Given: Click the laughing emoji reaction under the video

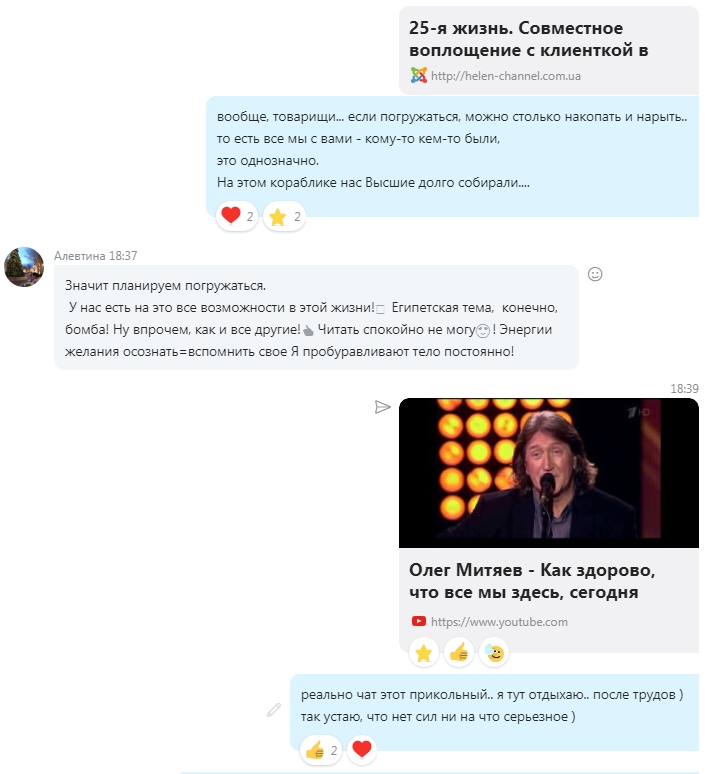Looking at the screenshot, I should [x=494, y=653].
